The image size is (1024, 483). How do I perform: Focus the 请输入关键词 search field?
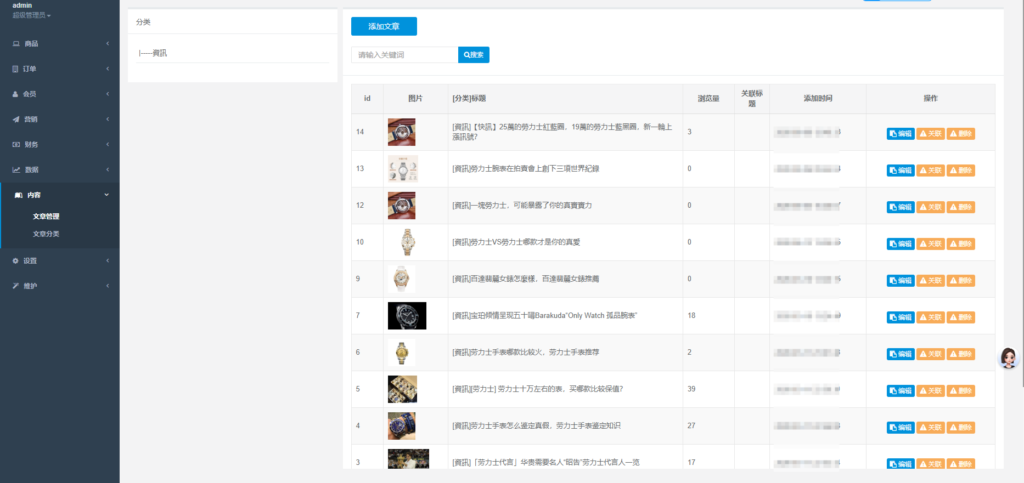[x=405, y=55]
